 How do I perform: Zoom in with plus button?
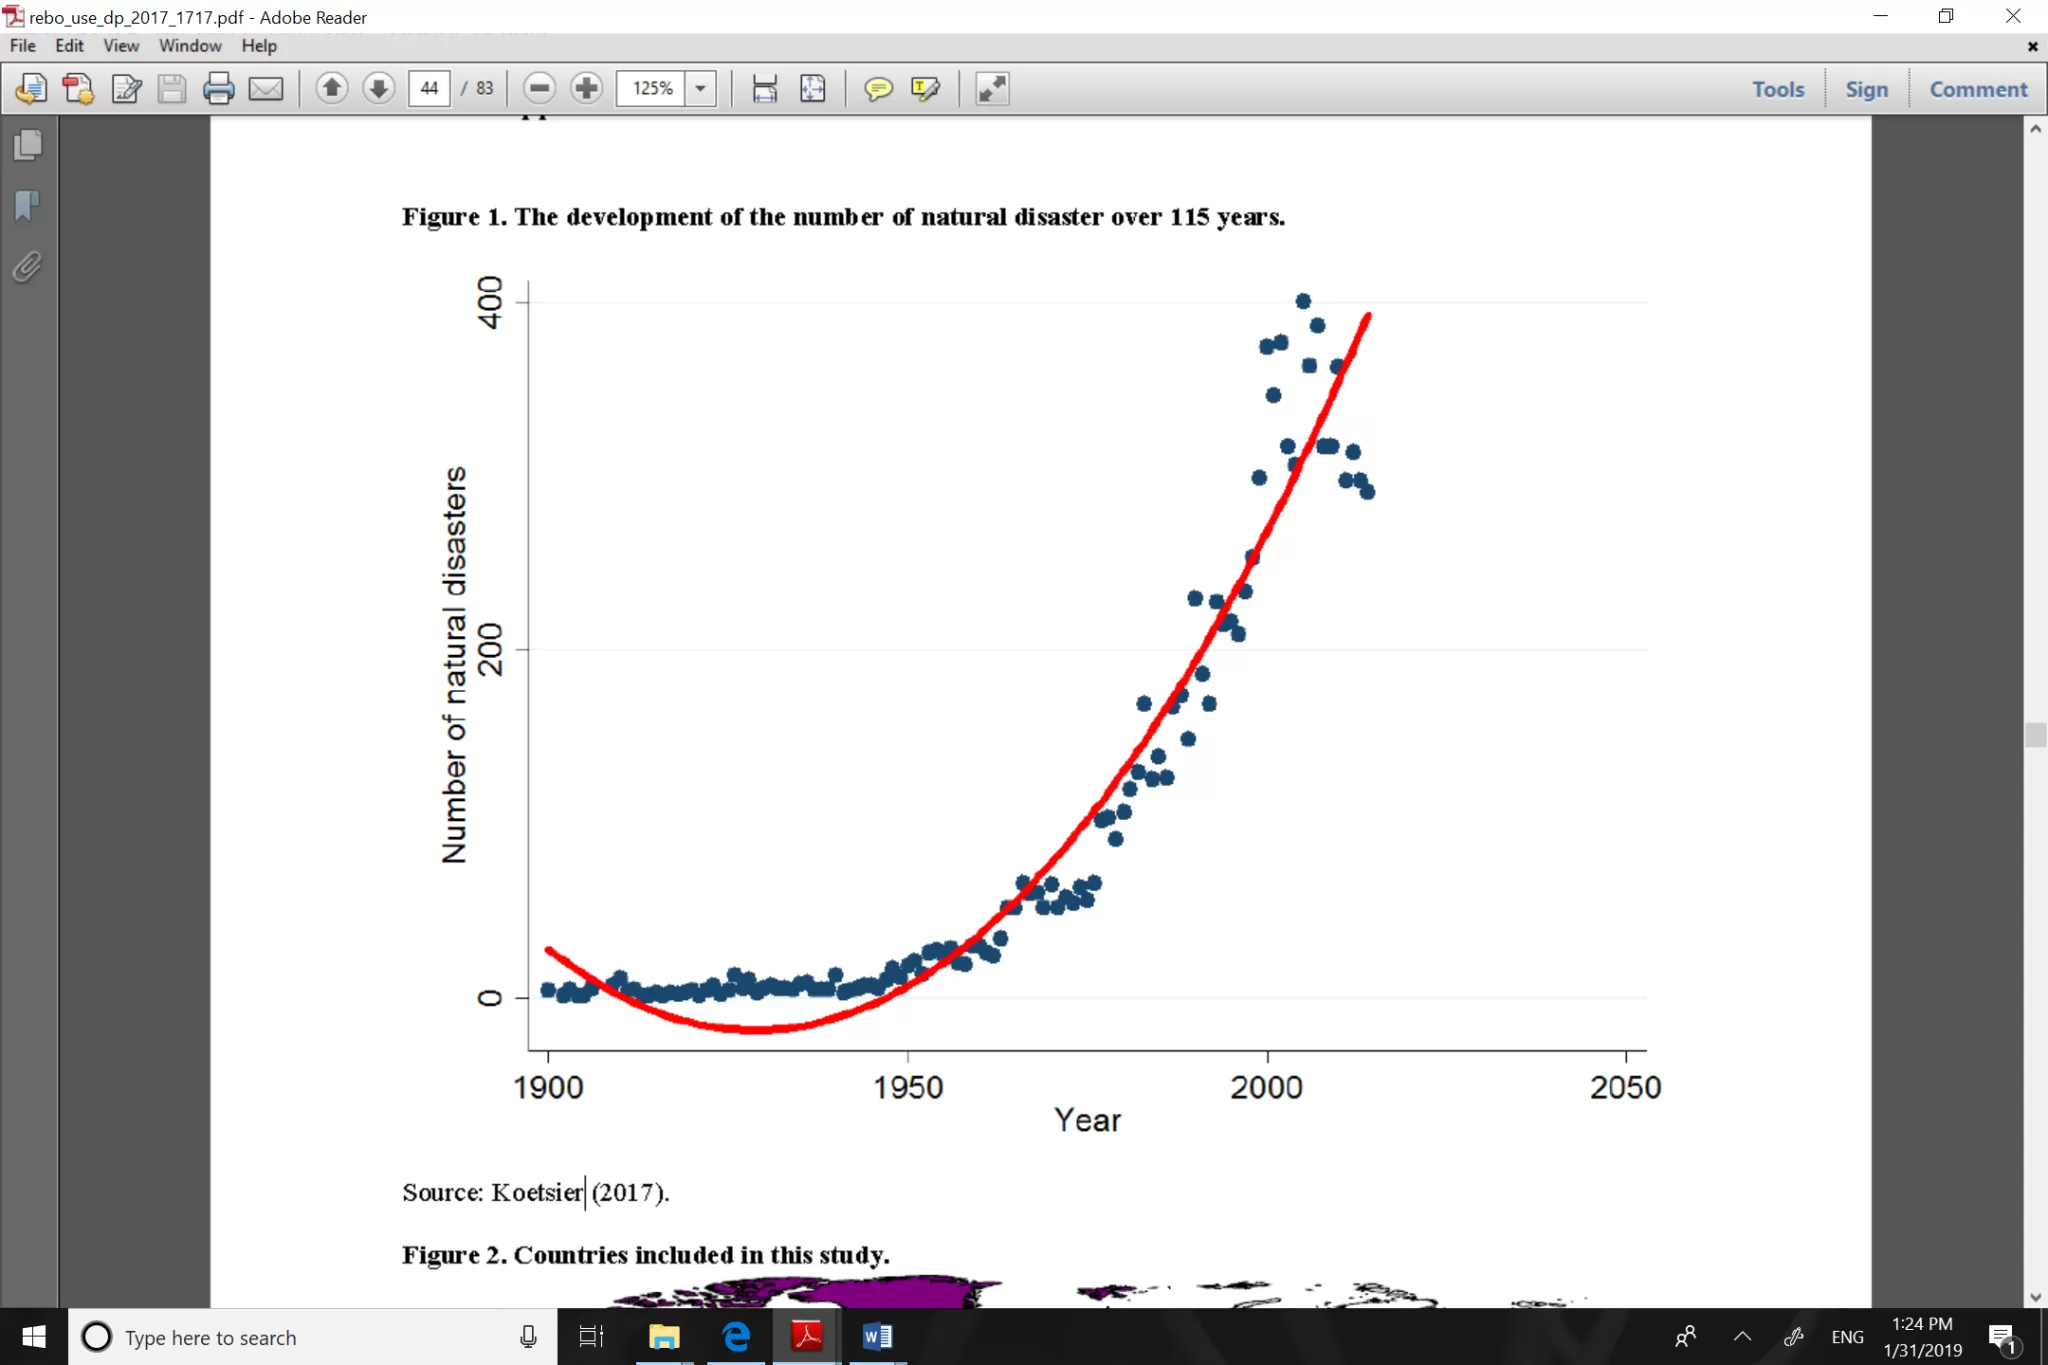tap(586, 89)
